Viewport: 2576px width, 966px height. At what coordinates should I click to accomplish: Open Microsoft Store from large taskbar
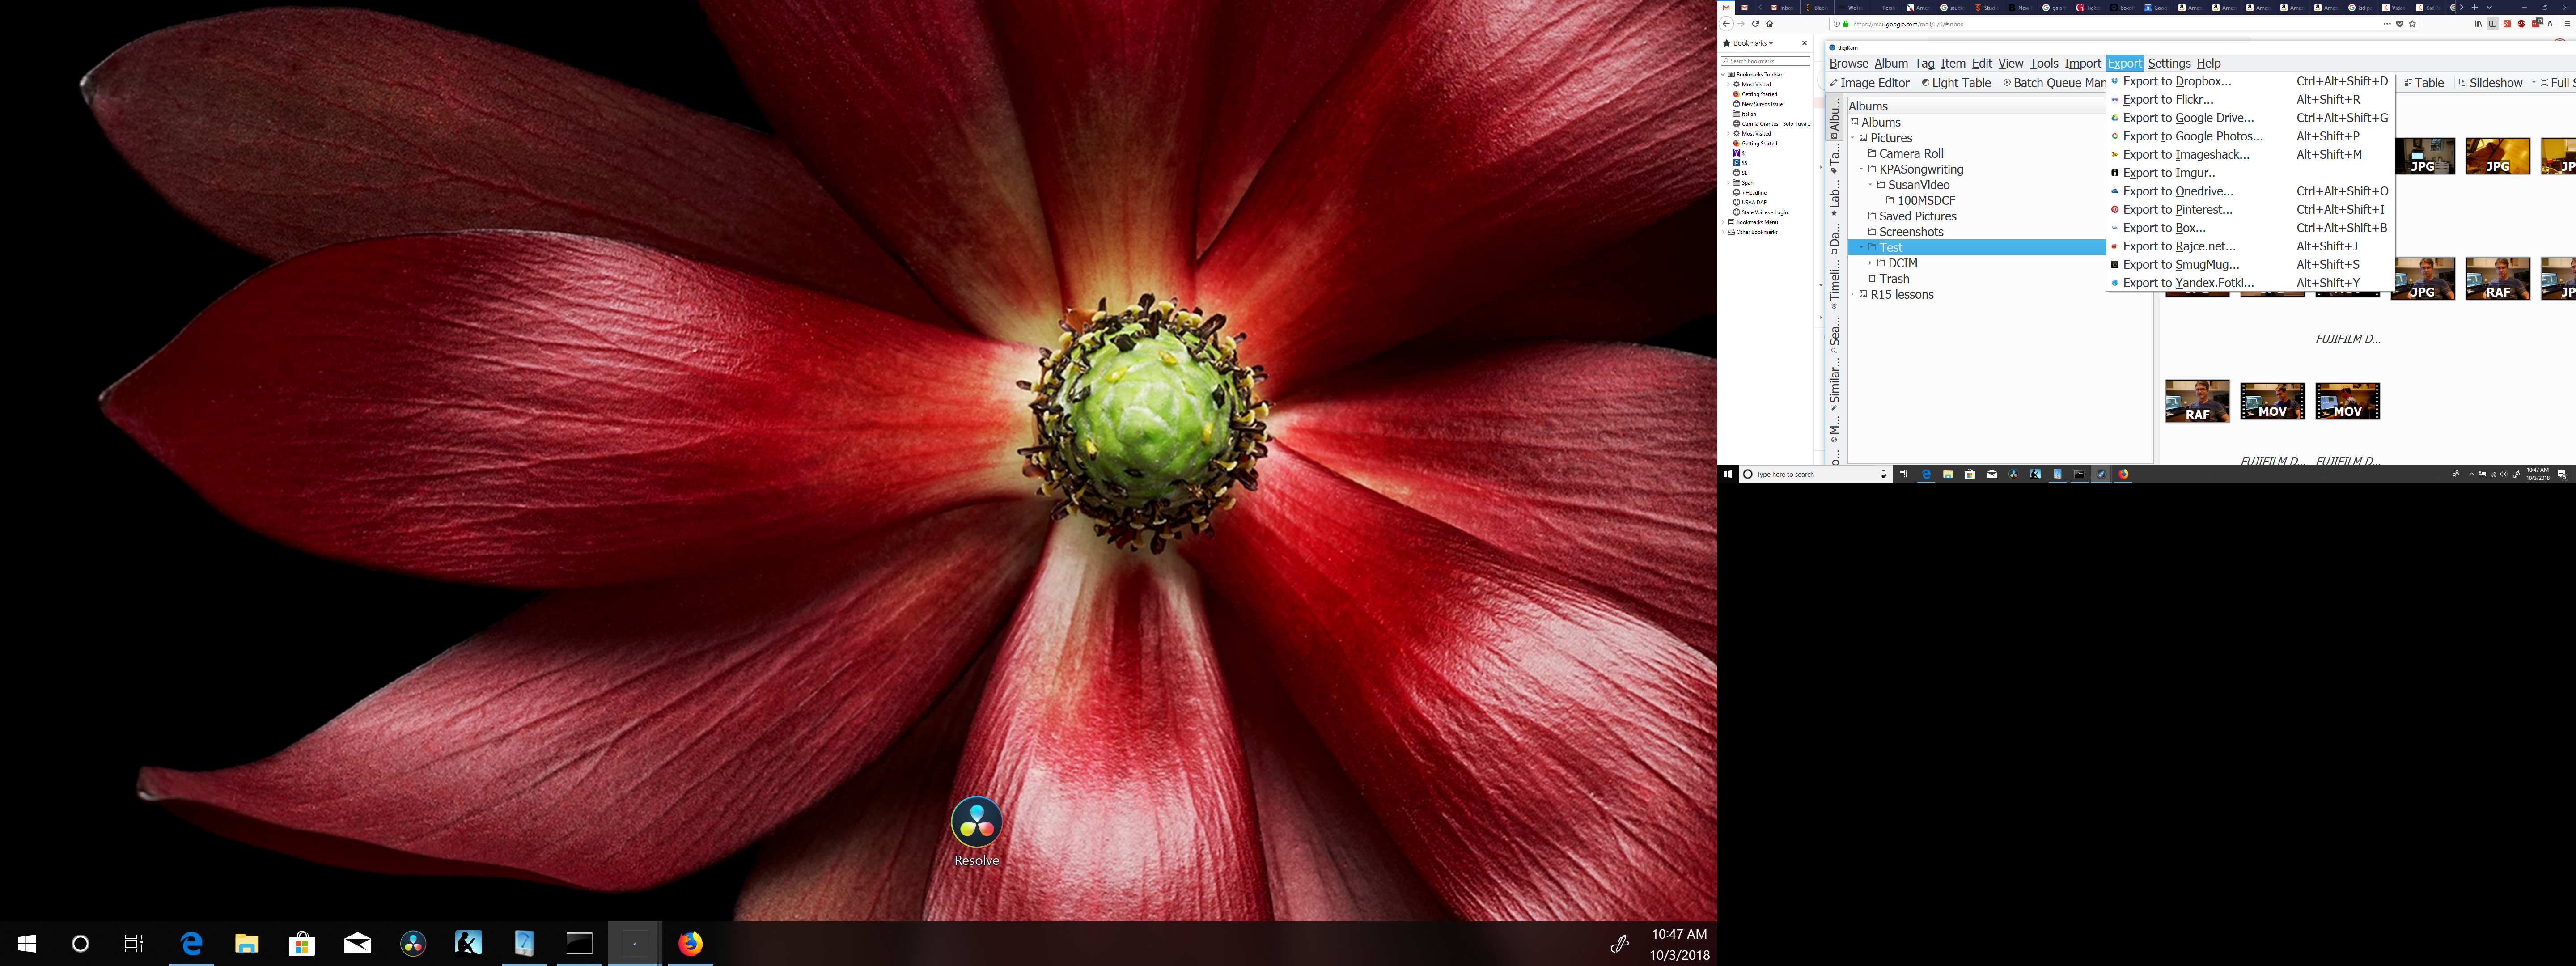pos(301,943)
